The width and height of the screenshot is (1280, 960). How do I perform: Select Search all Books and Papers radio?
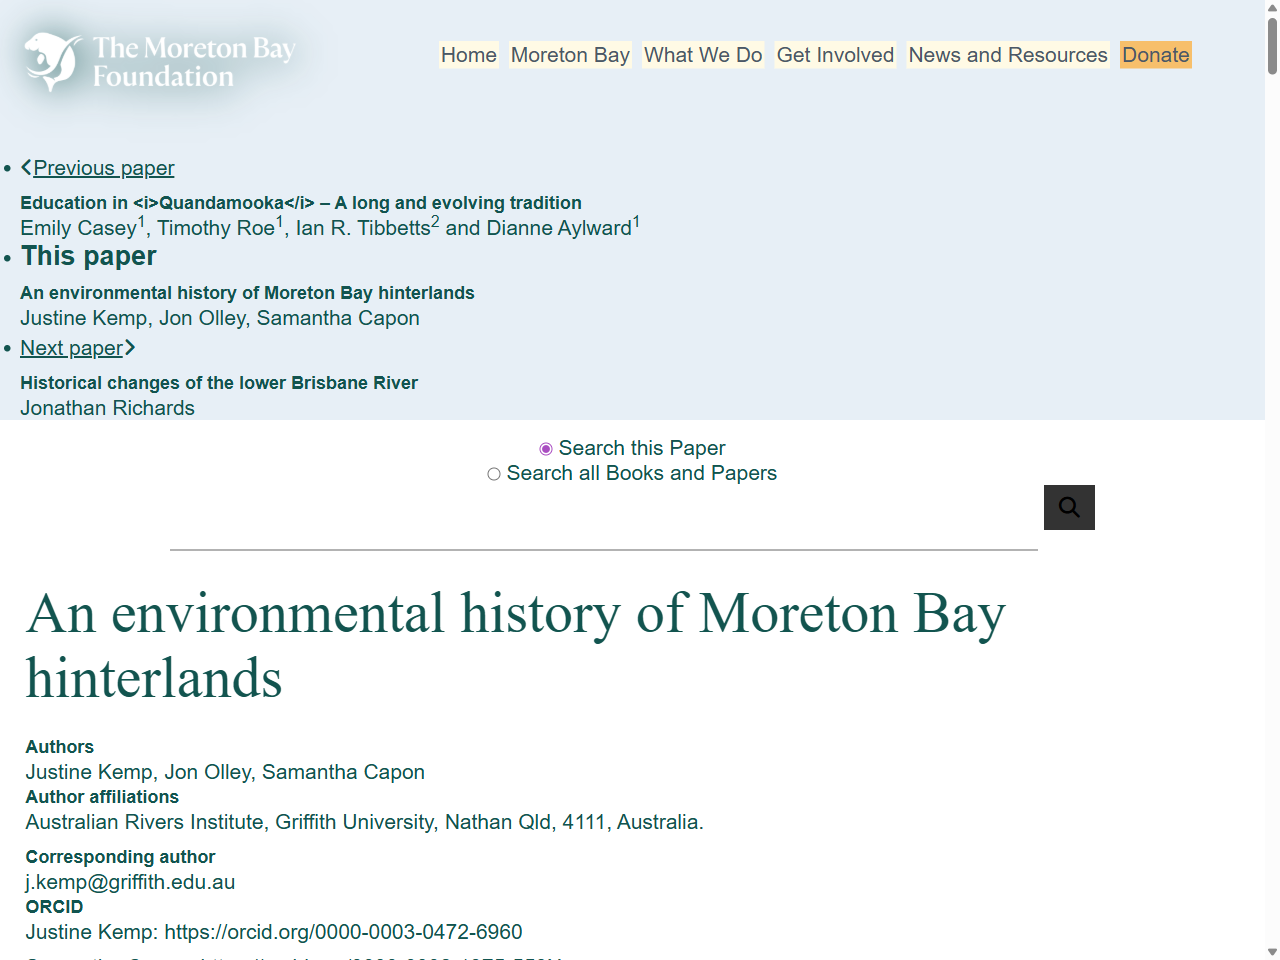(x=494, y=474)
